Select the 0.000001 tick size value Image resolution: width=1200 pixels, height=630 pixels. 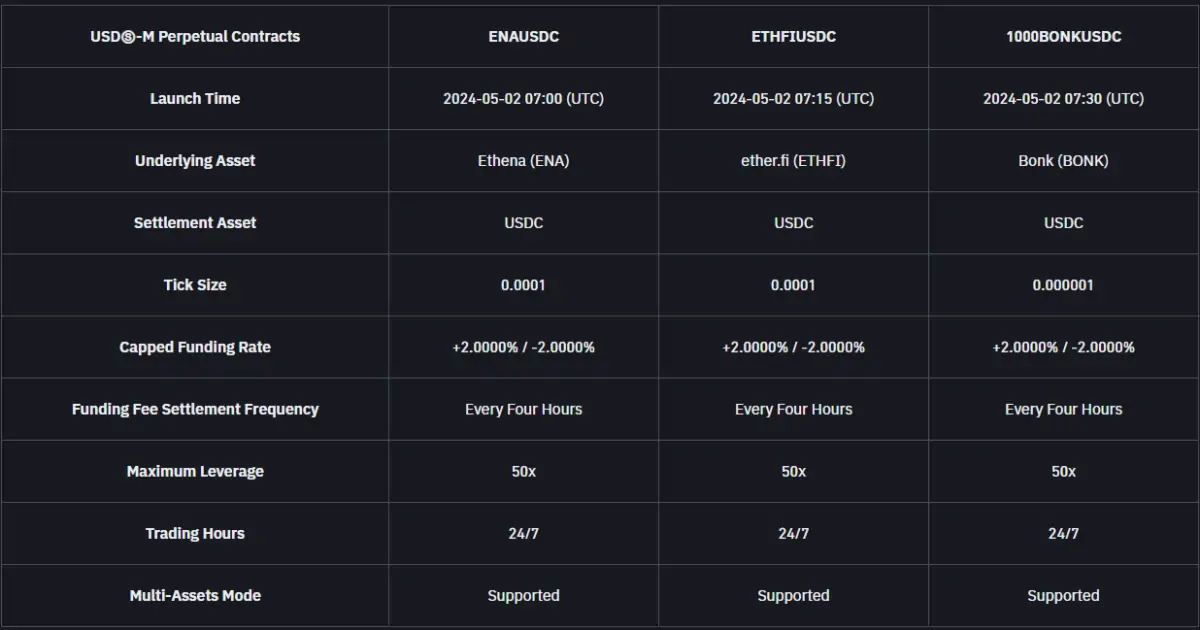(1063, 284)
